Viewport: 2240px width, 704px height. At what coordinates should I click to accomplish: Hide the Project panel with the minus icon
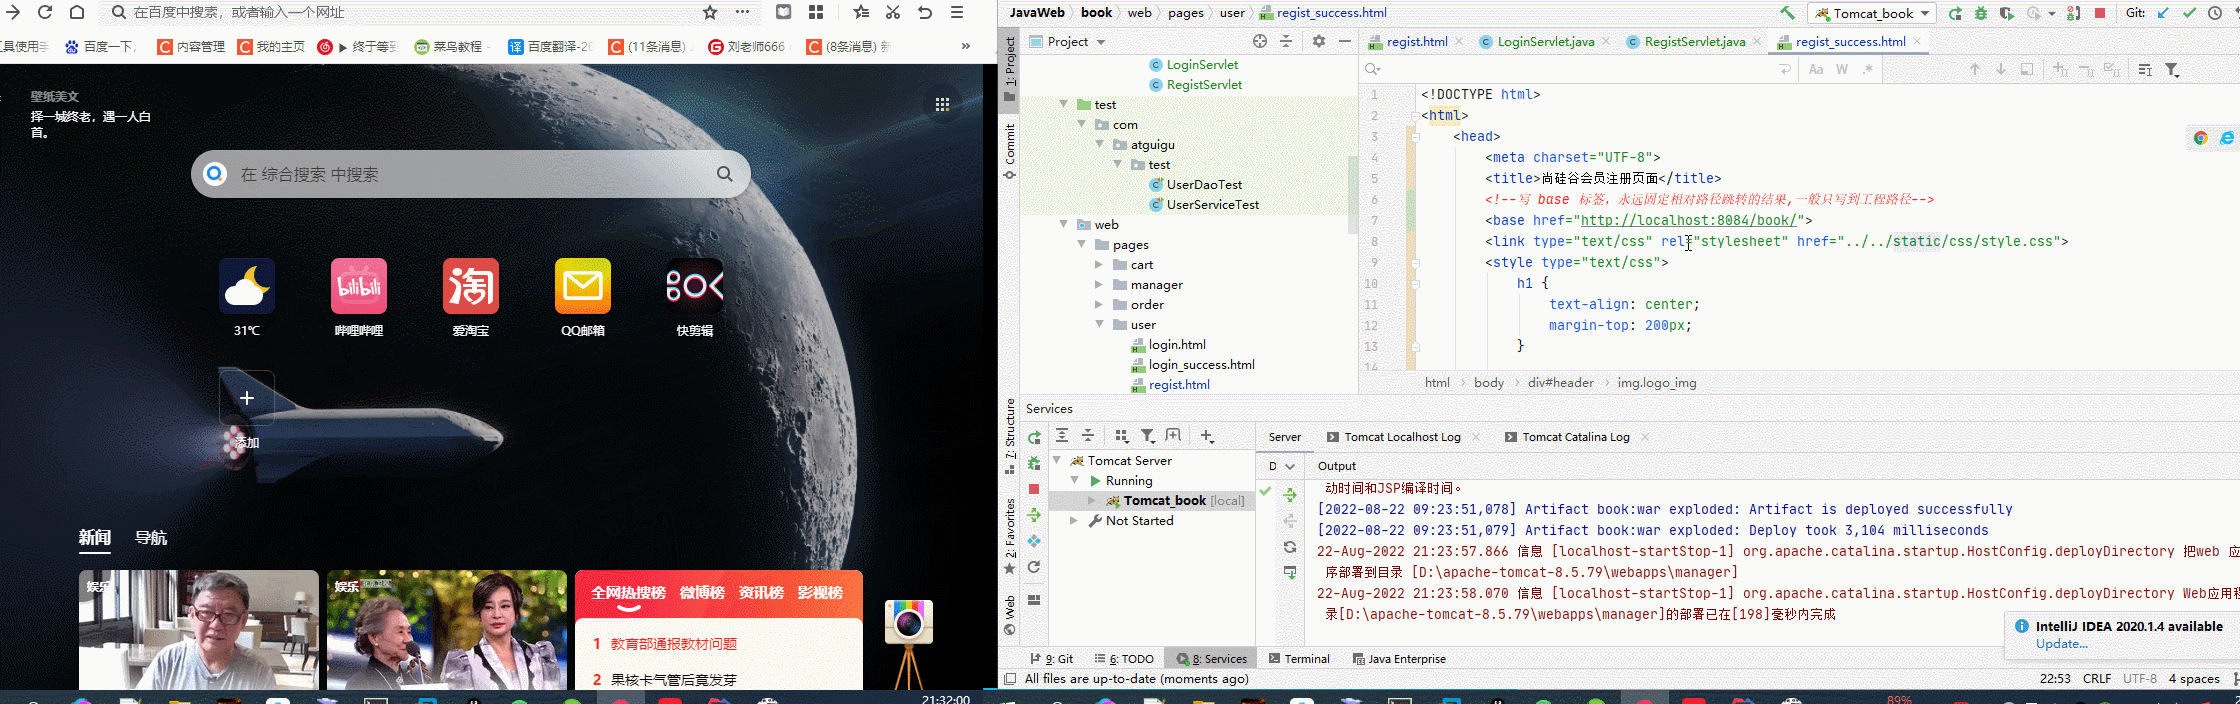pos(1345,41)
